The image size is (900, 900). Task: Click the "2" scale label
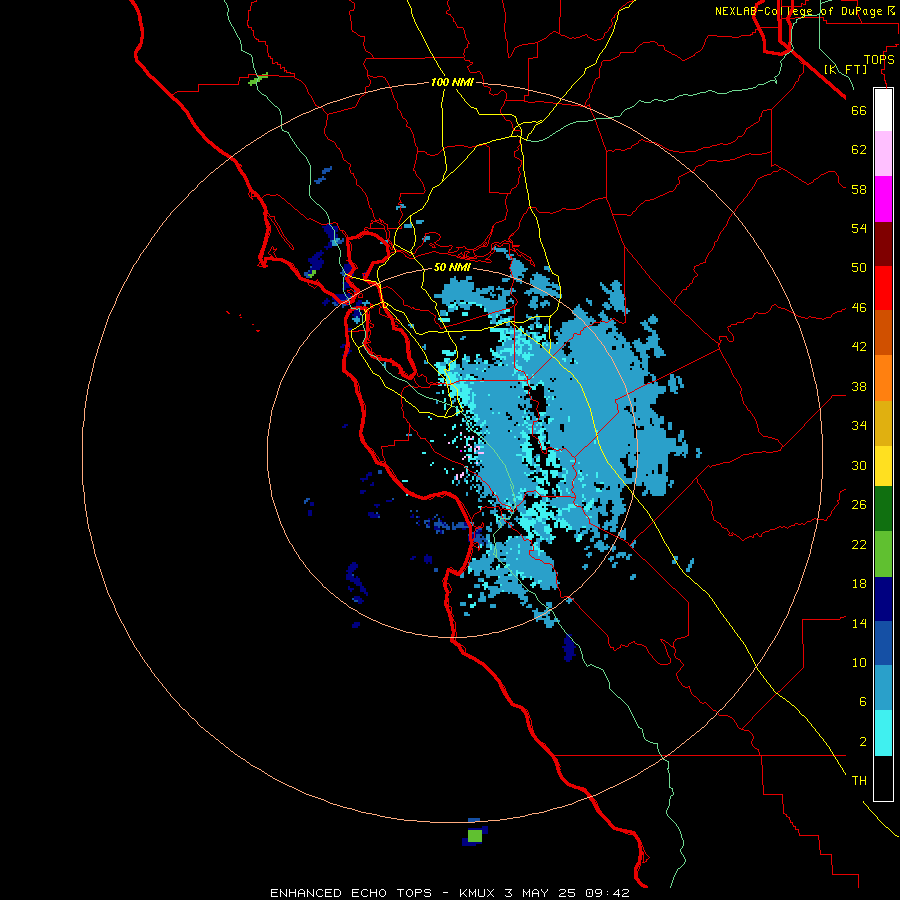click(x=863, y=742)
